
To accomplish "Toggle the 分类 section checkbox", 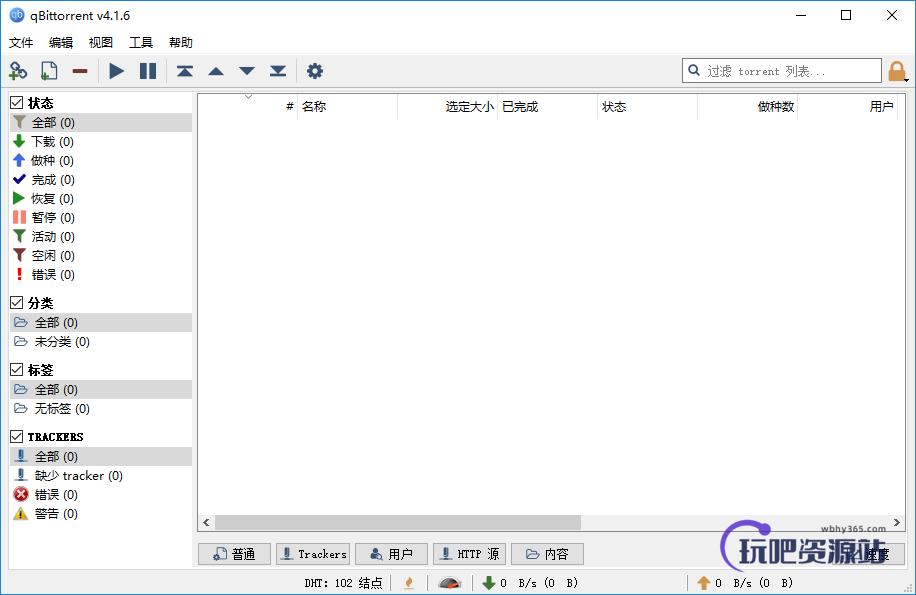I will (x=17, y=303).
